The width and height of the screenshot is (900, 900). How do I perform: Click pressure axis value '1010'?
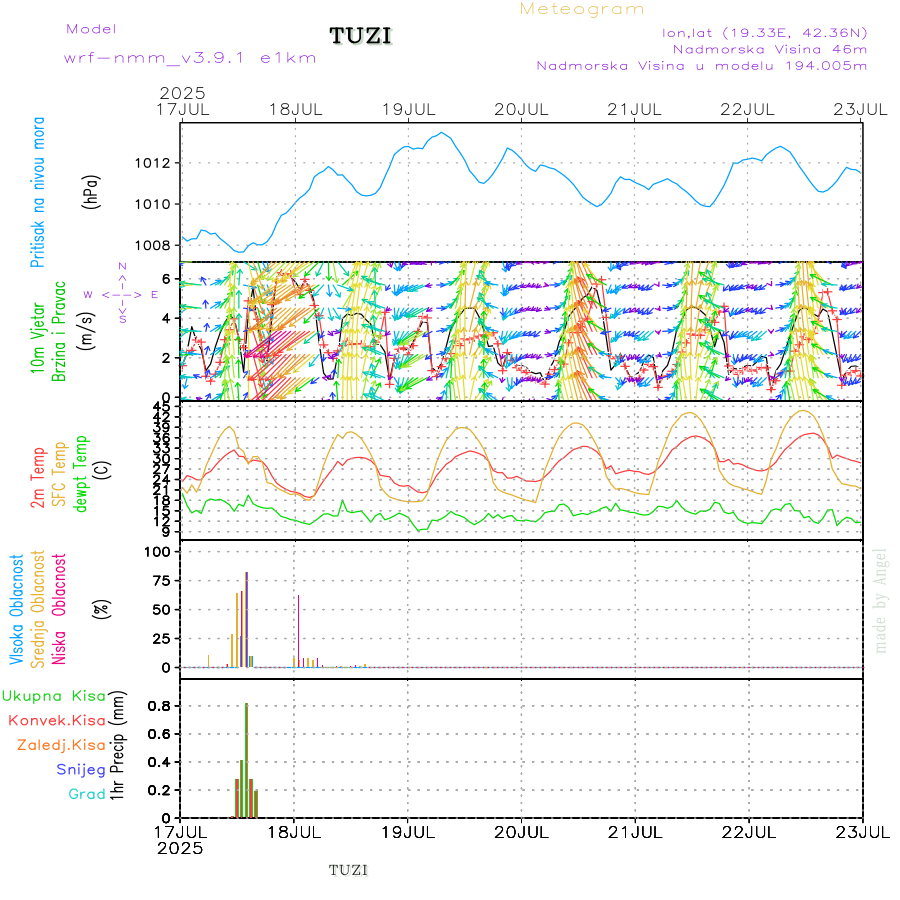pyautogui.click(x=153, y=204)
